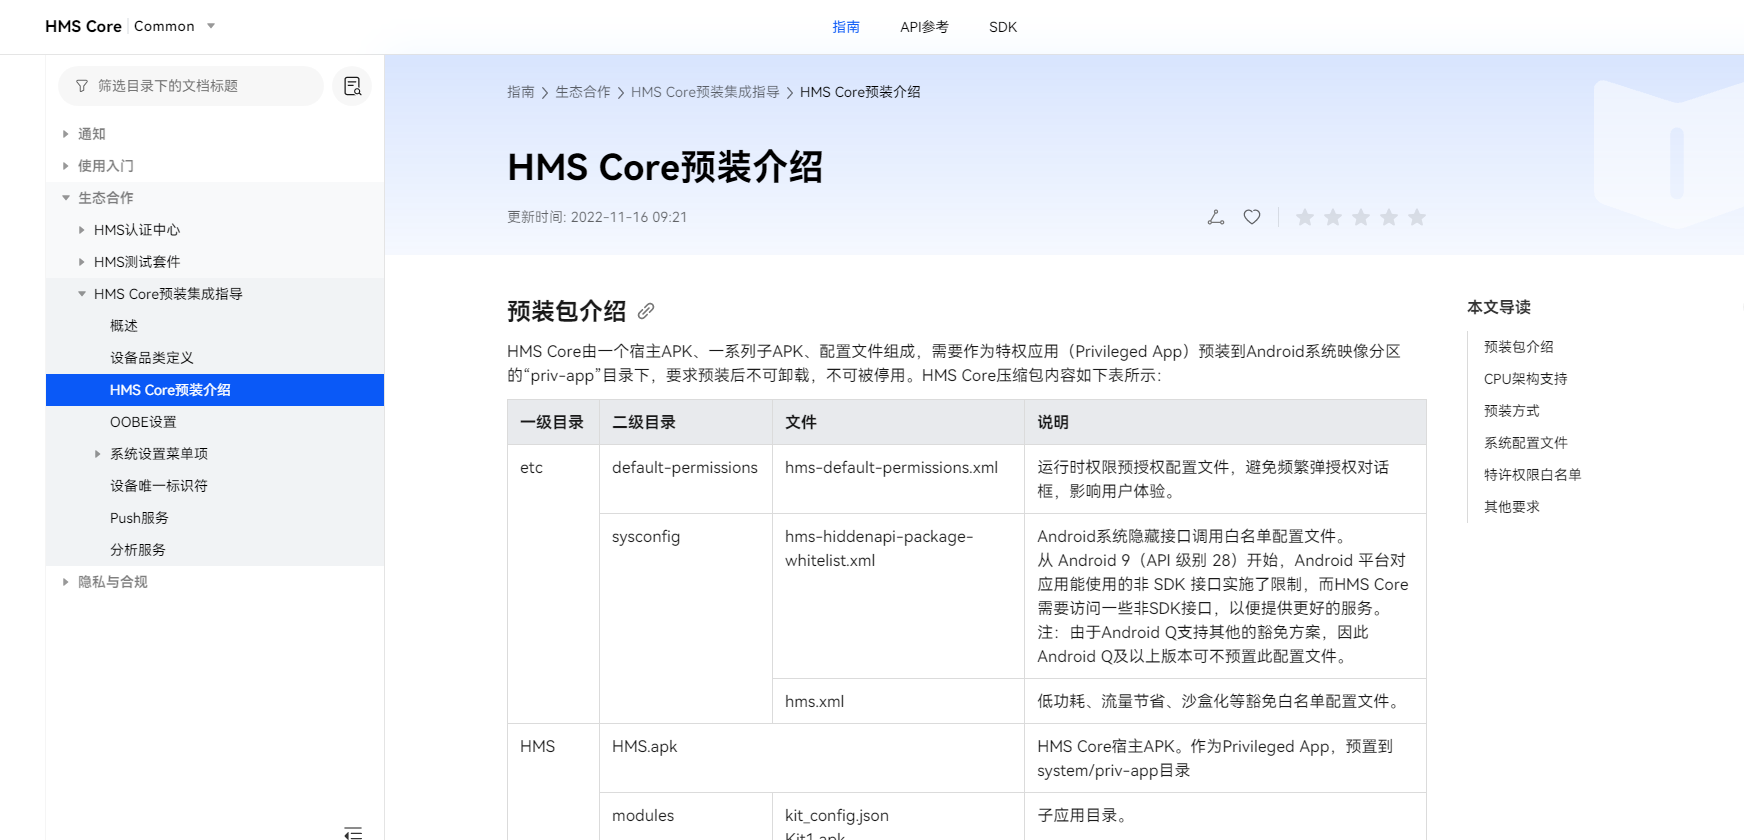Jump to CPU架构支持 section
The image size is (1744, 840).
(1526, 379)
